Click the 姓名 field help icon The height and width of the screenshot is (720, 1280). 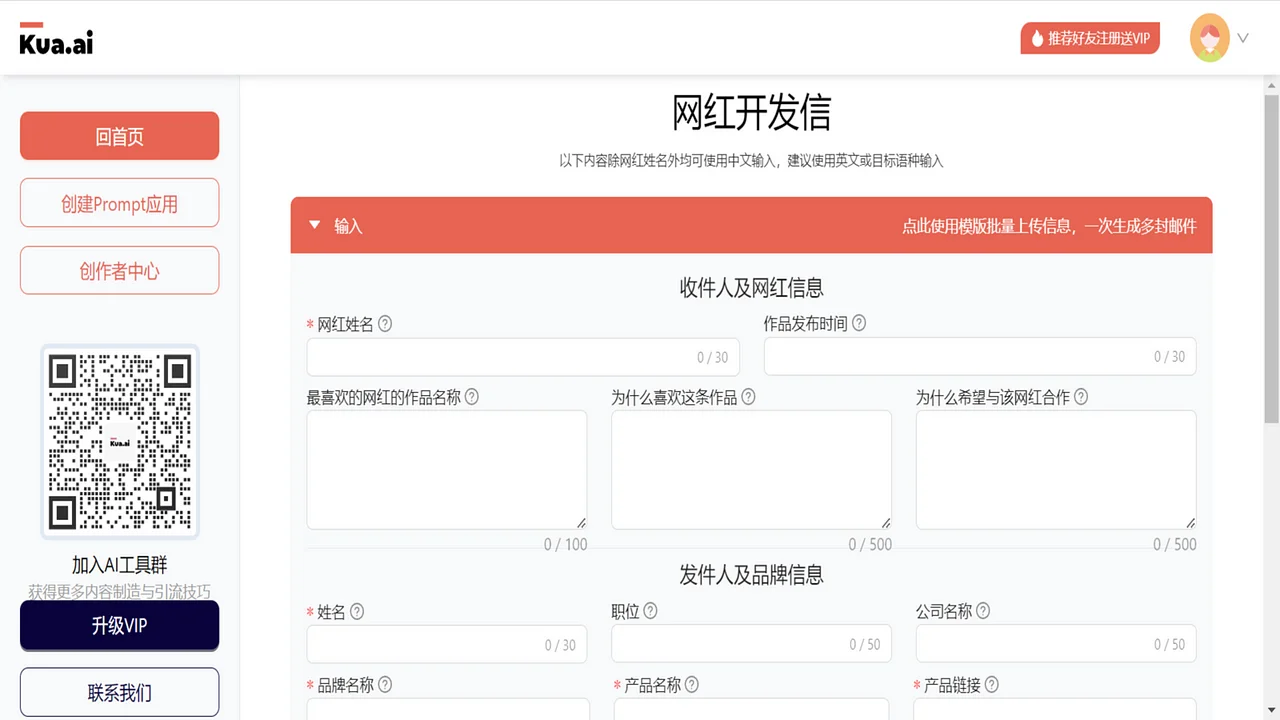point(358,611)
